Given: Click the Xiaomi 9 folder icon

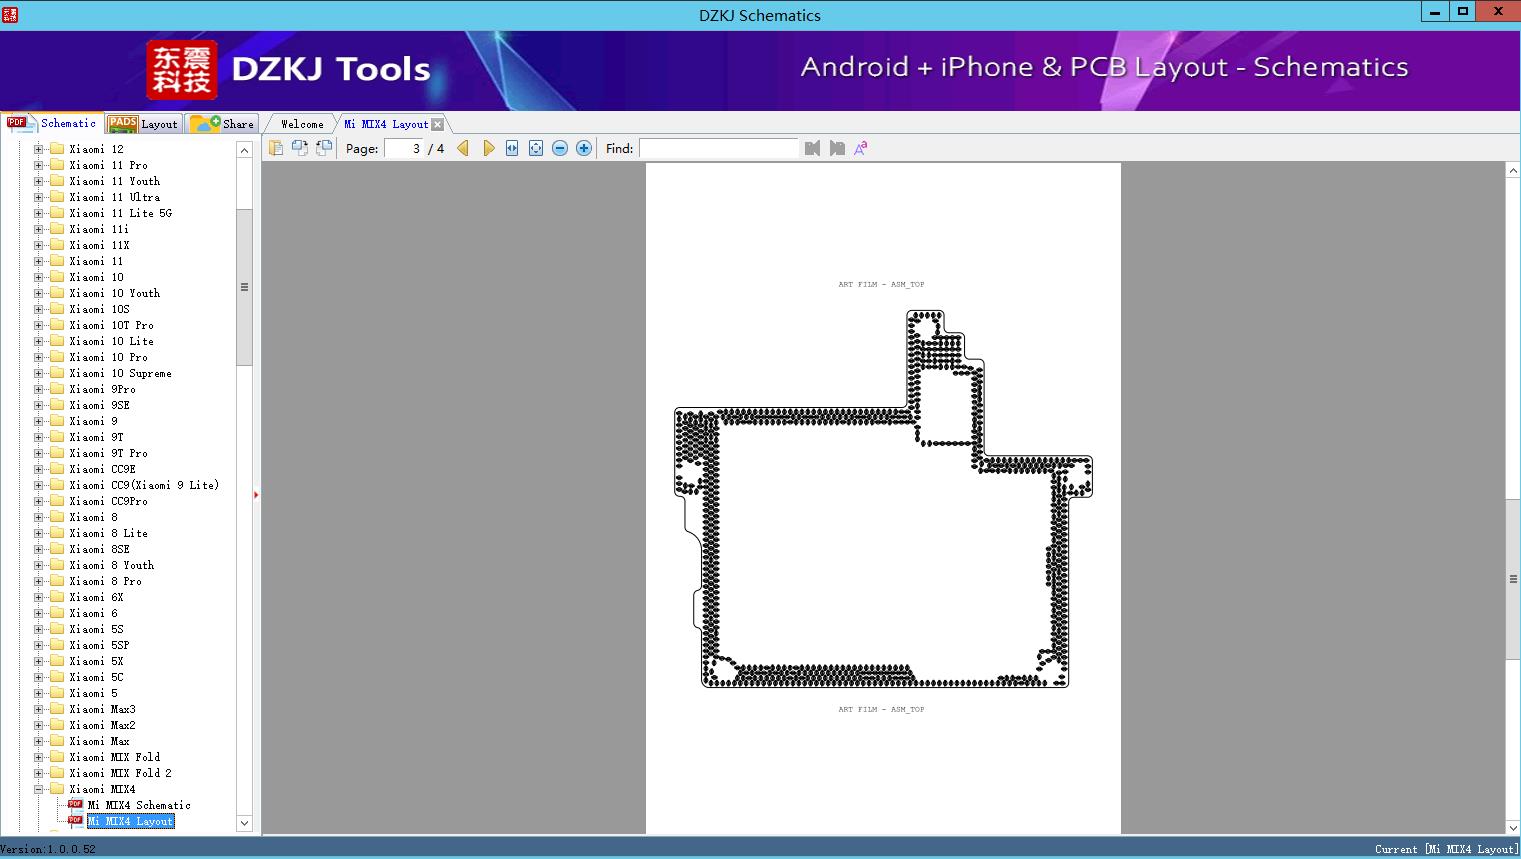Looking at the screenshot, I should pos(57,421).
